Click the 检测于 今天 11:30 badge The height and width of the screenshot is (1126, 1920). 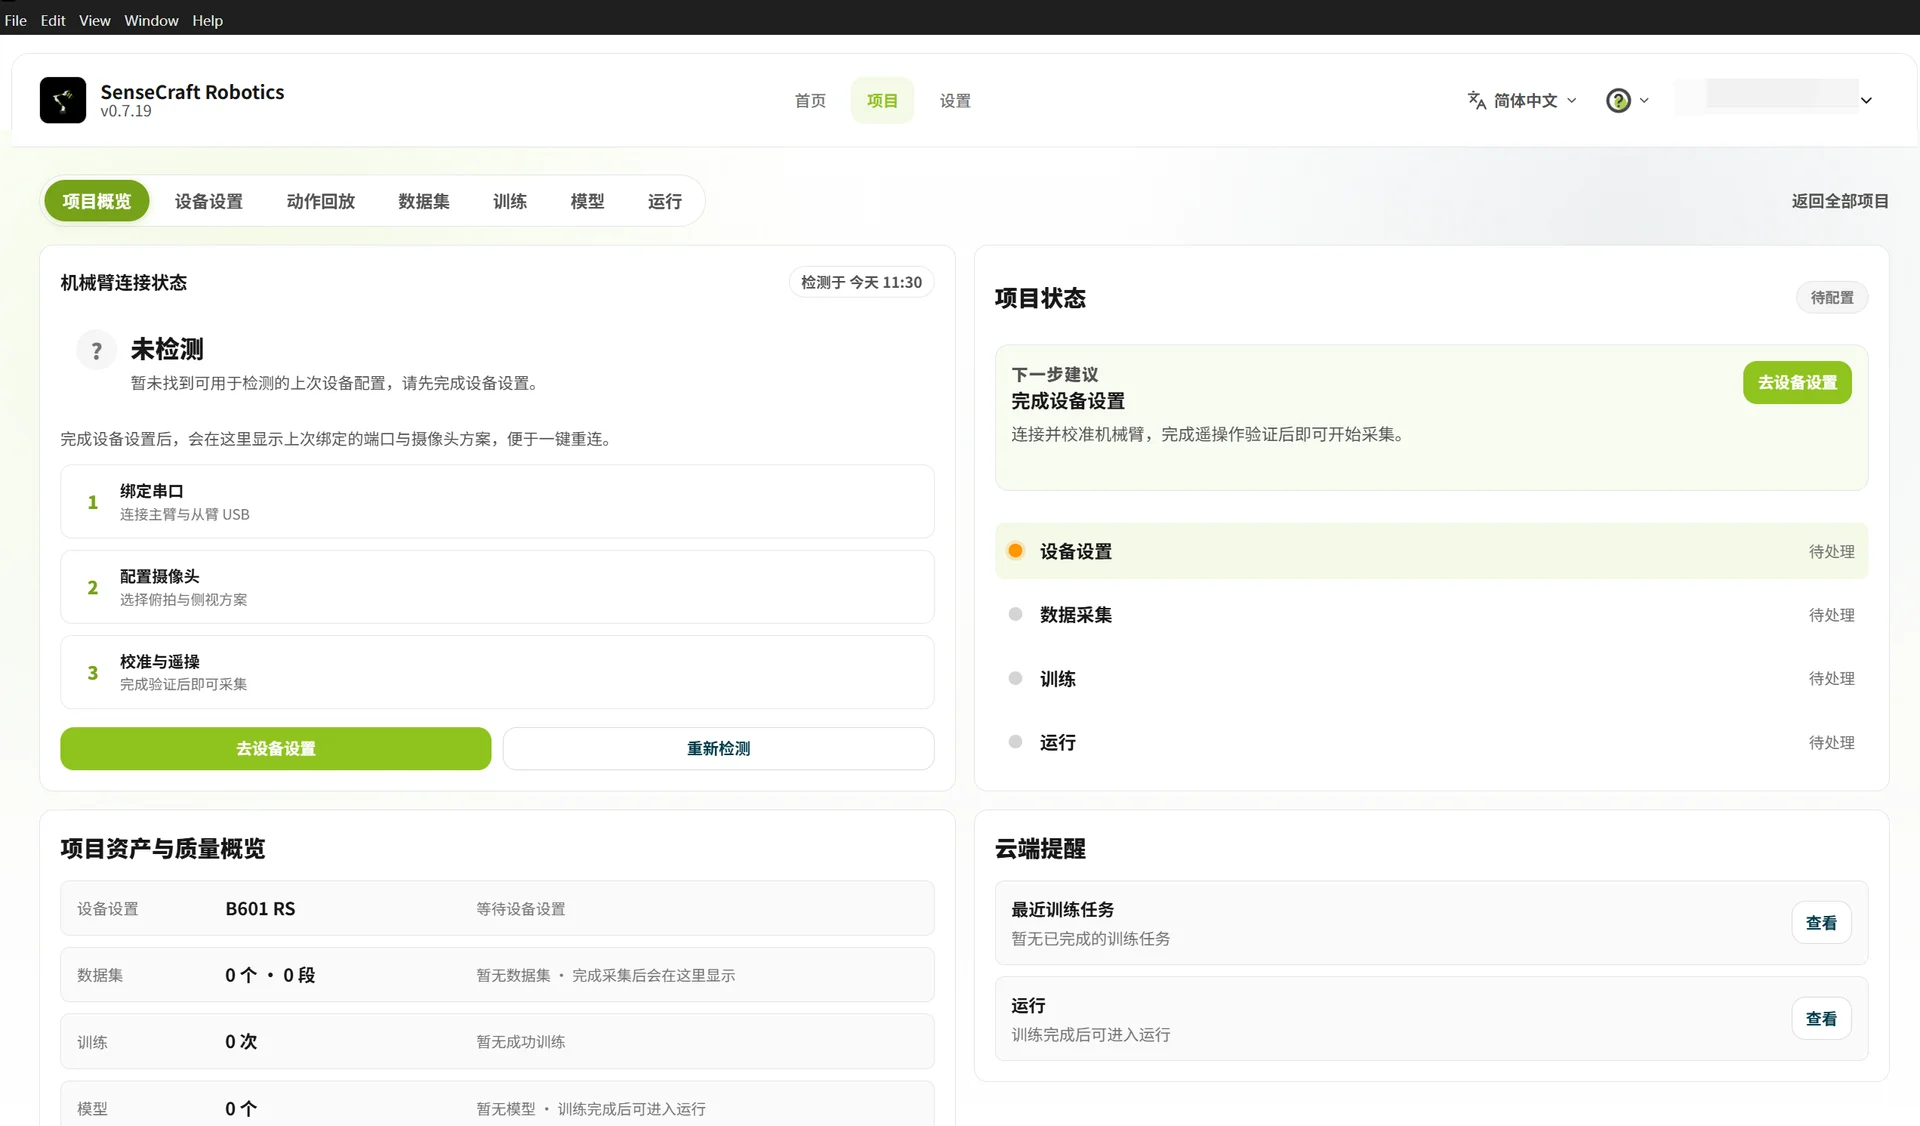point(861,282)
